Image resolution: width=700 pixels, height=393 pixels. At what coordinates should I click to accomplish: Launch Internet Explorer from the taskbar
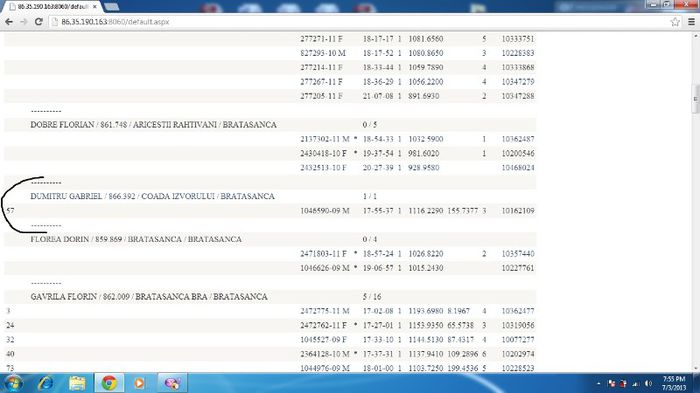(x=46, y=383)
